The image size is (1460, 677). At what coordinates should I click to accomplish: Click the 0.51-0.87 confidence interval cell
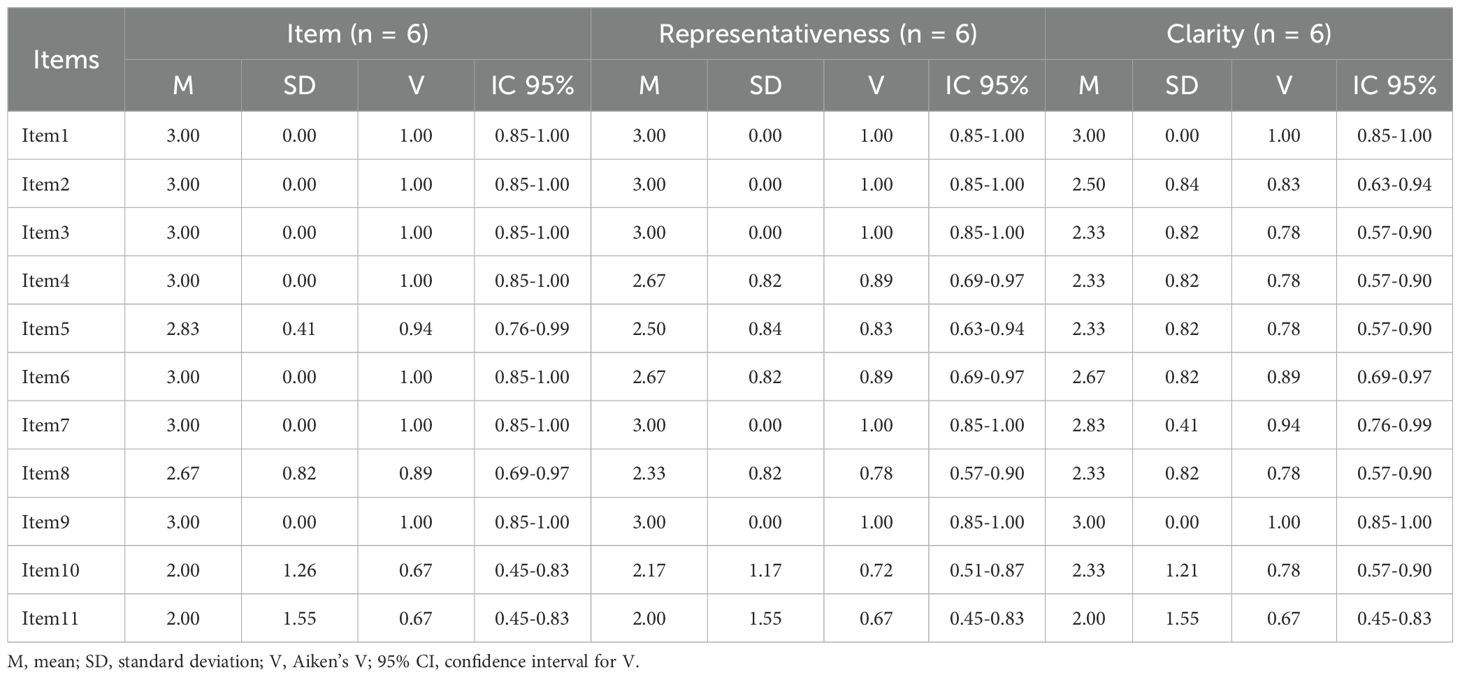point(987,570)
